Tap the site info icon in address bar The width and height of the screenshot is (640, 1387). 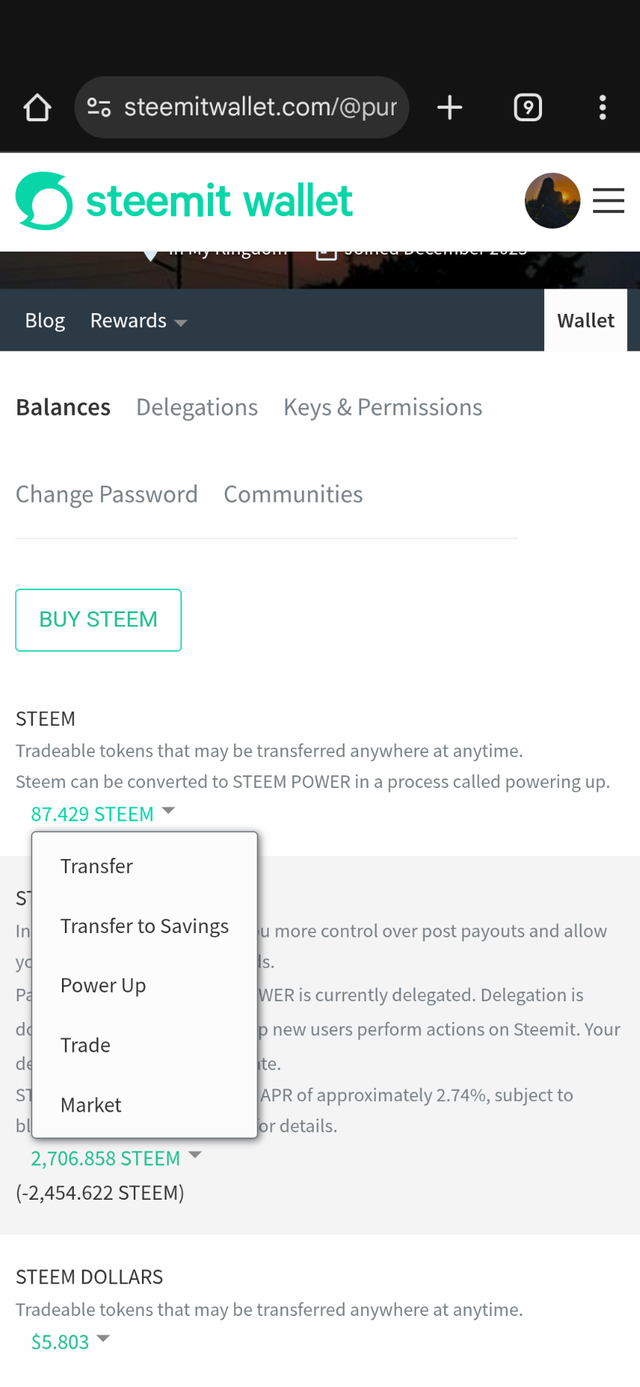[99, 107]
